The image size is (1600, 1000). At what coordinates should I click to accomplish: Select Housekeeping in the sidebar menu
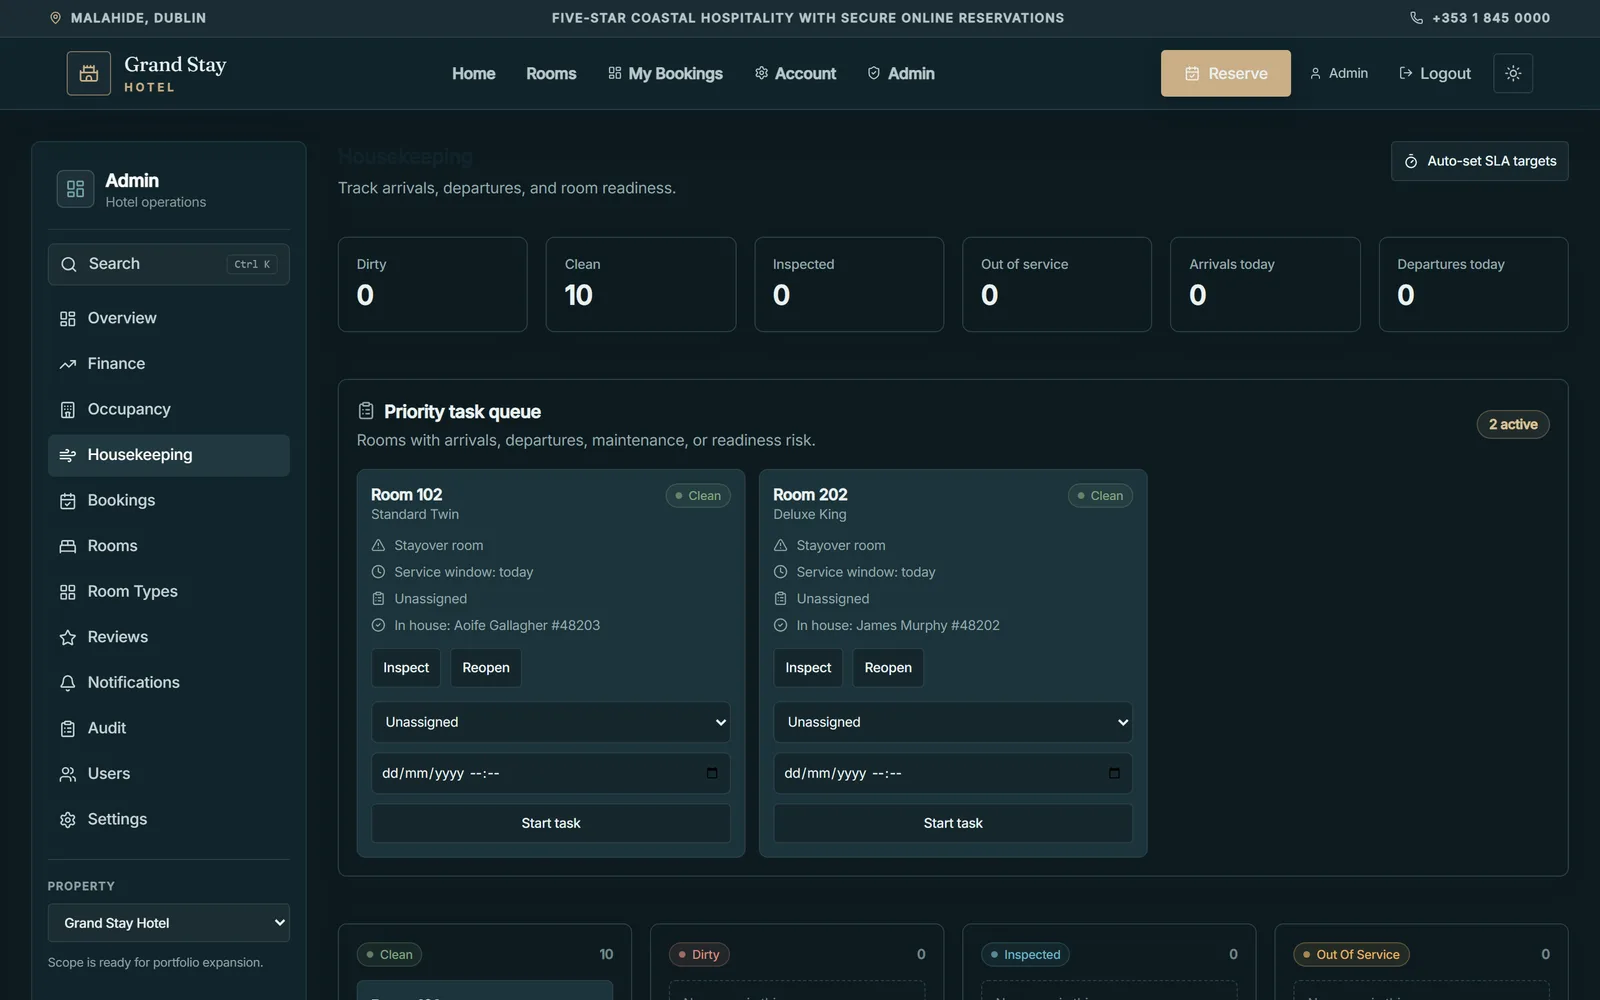pyautogui.click(x=169, y=455)
